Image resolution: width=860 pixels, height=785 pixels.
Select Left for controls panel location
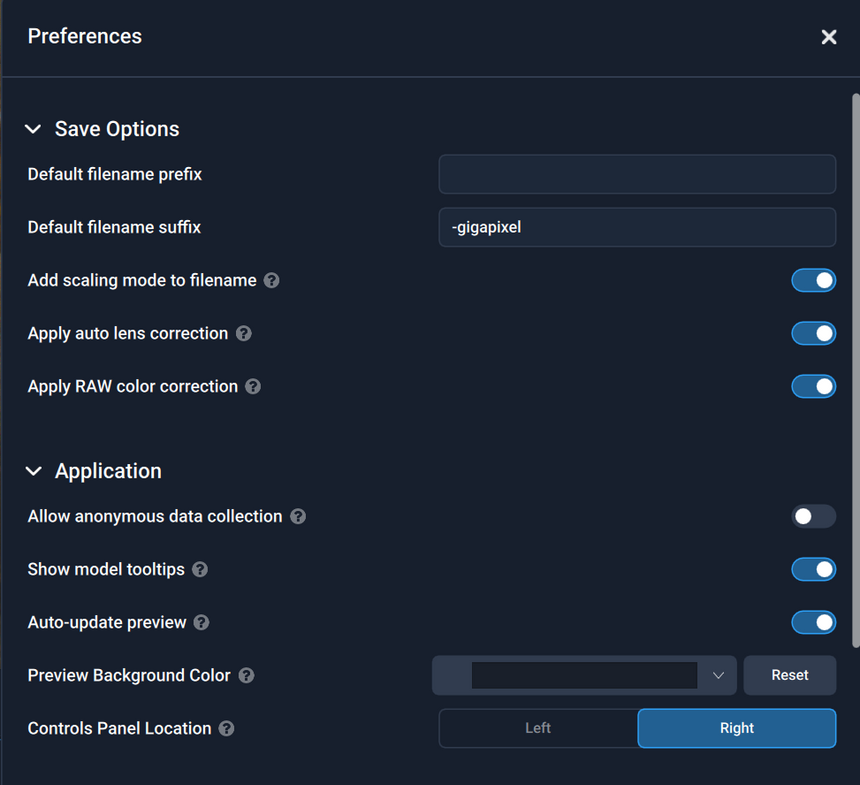point(538,729)
